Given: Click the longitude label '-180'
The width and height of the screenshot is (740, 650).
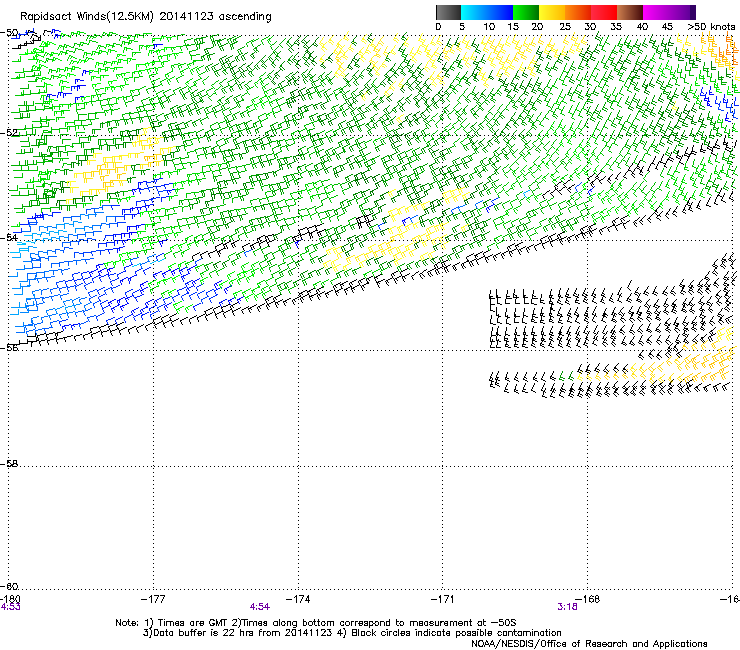Looking at the screenshot, I should (10, 599).
